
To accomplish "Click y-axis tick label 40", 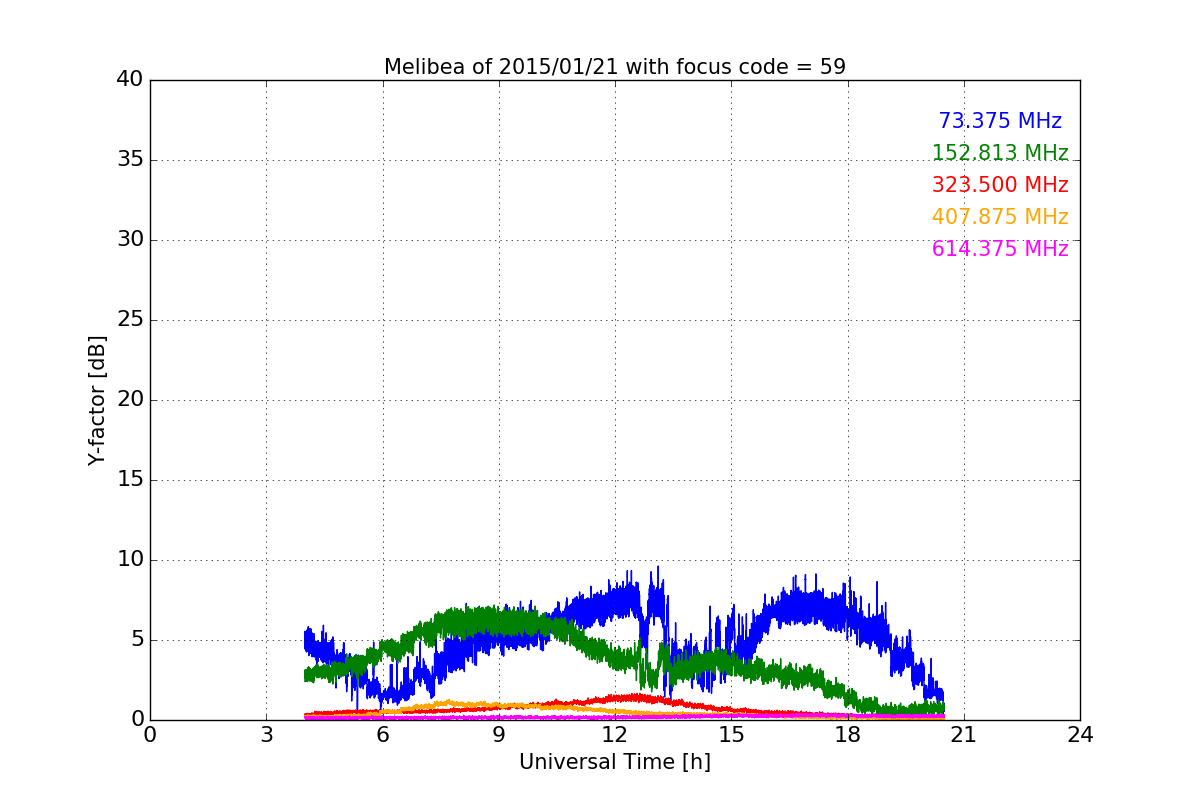I will pos(130,80).
